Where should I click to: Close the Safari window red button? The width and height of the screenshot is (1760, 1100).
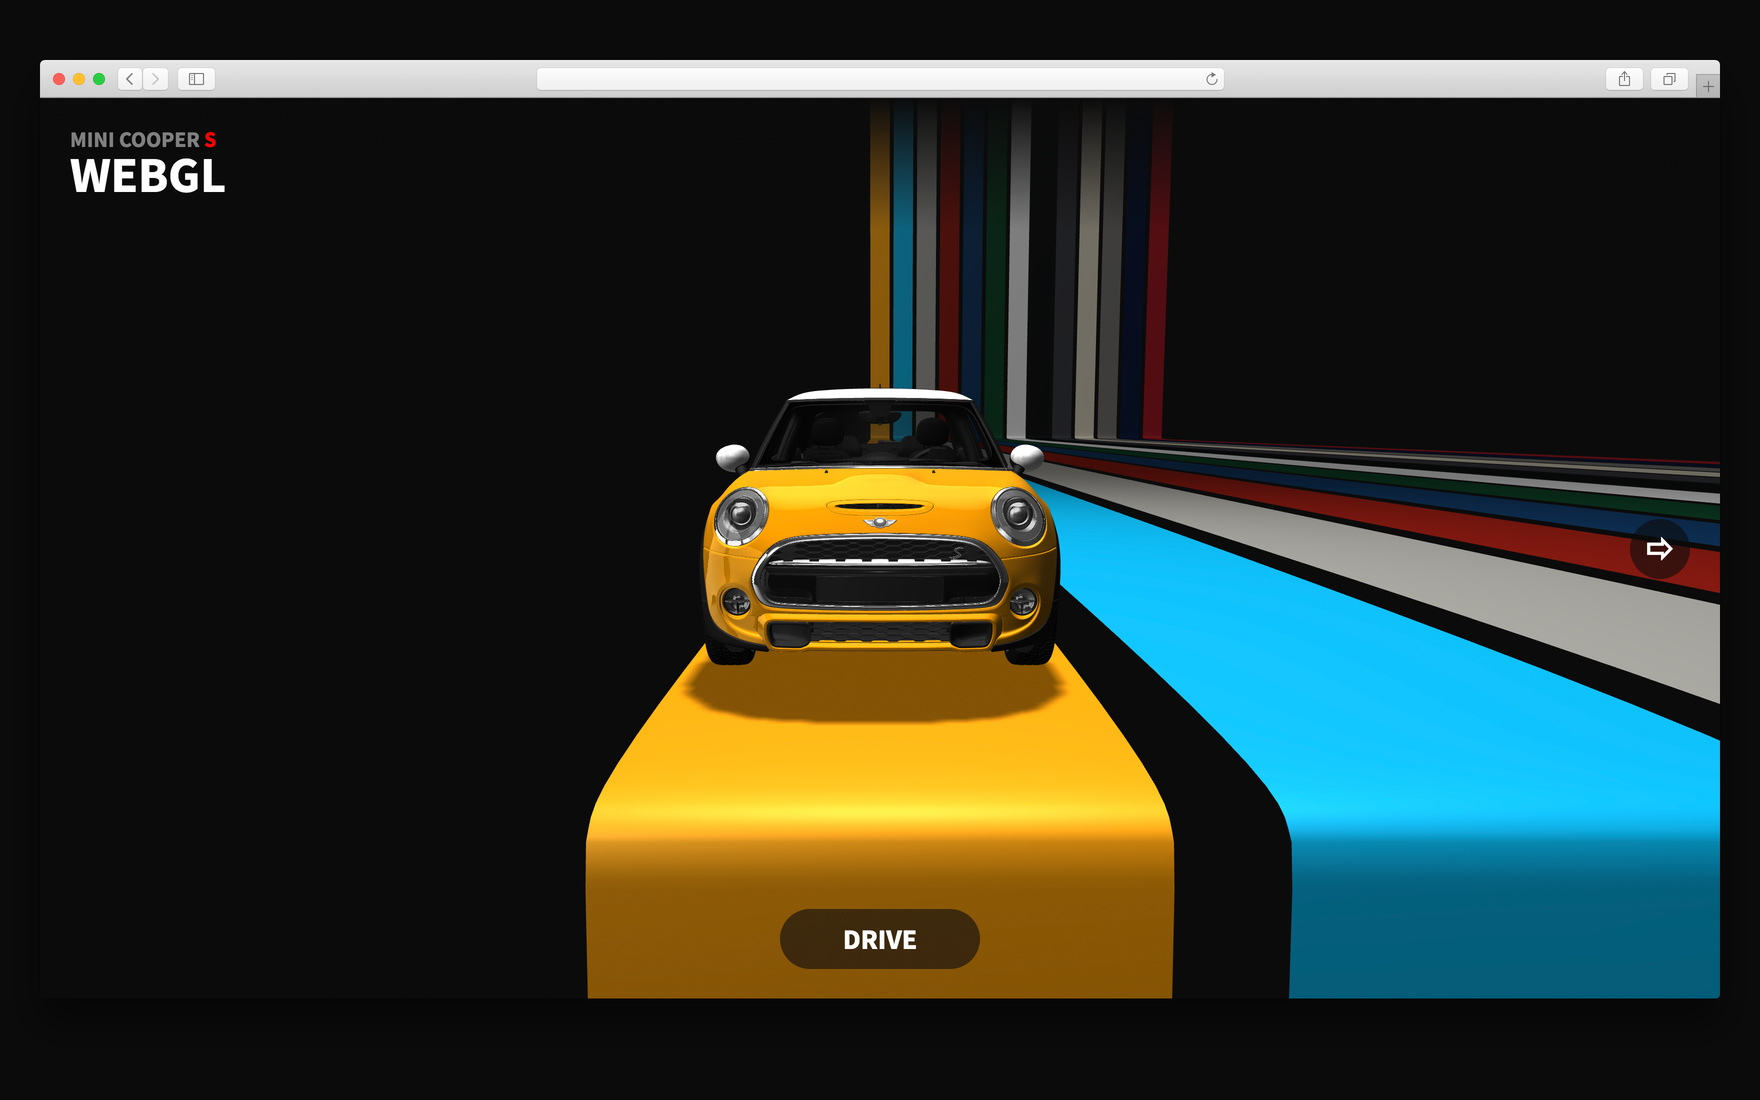pos(59,79)
